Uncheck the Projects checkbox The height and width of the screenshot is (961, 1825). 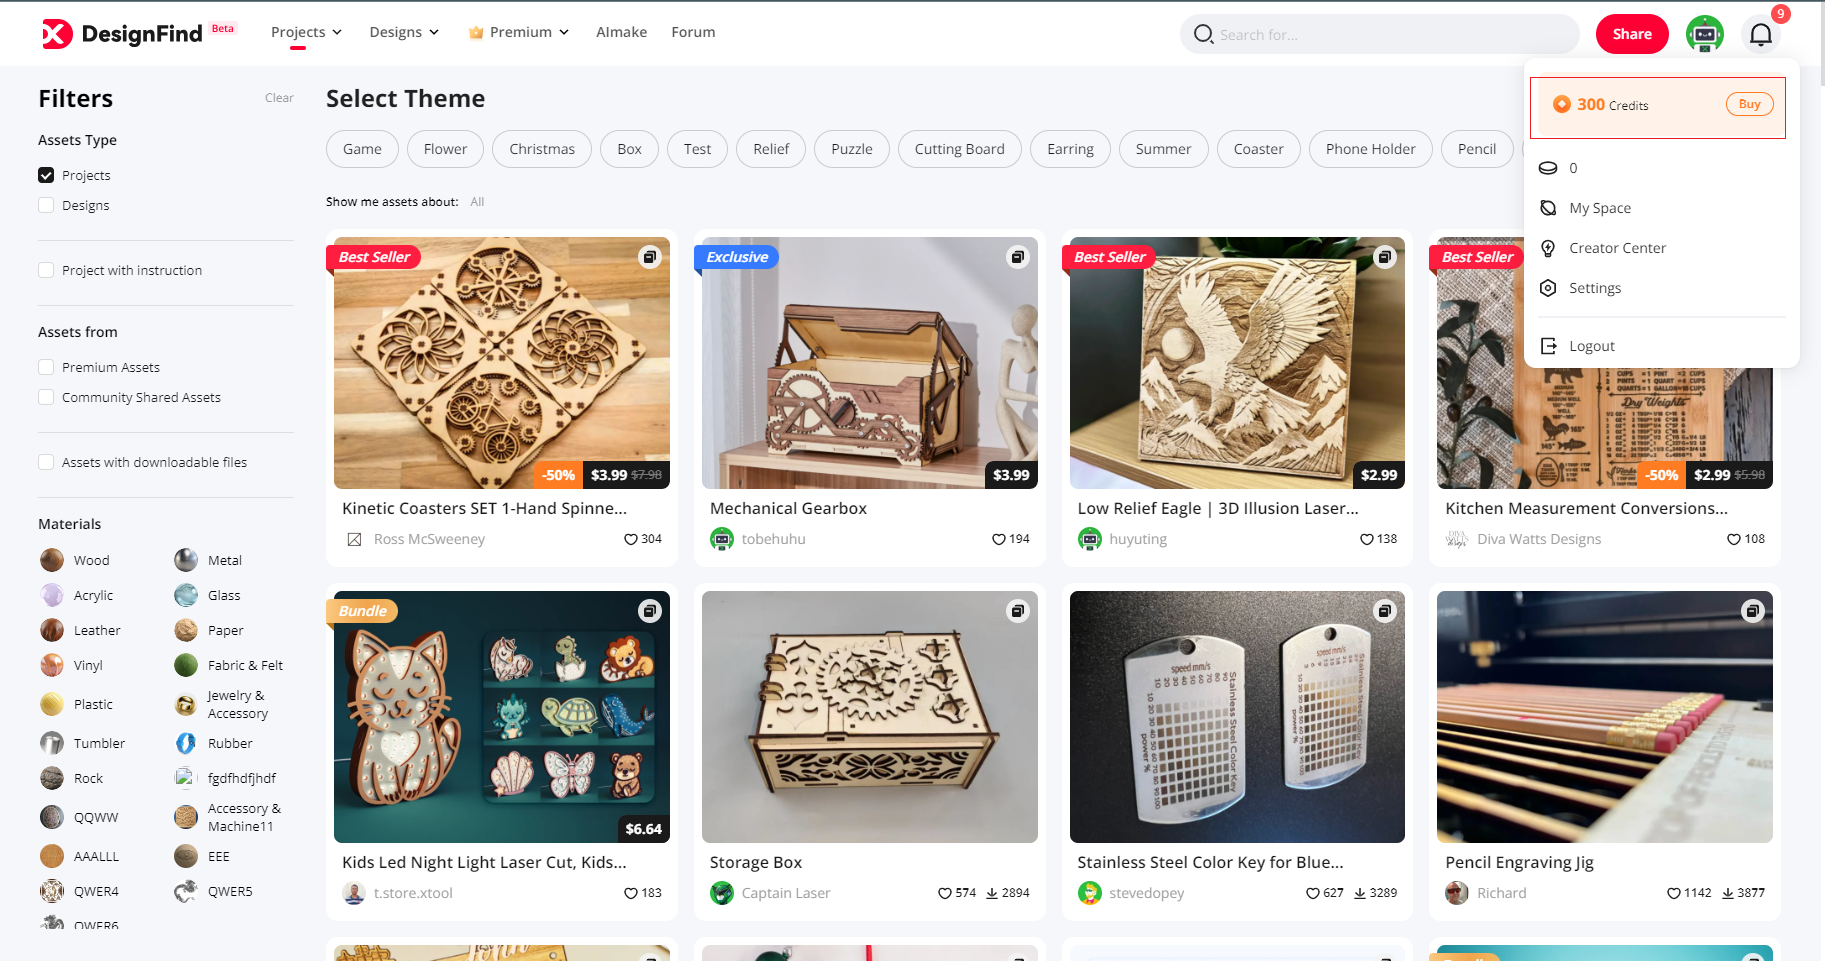(x=46, y=175)
